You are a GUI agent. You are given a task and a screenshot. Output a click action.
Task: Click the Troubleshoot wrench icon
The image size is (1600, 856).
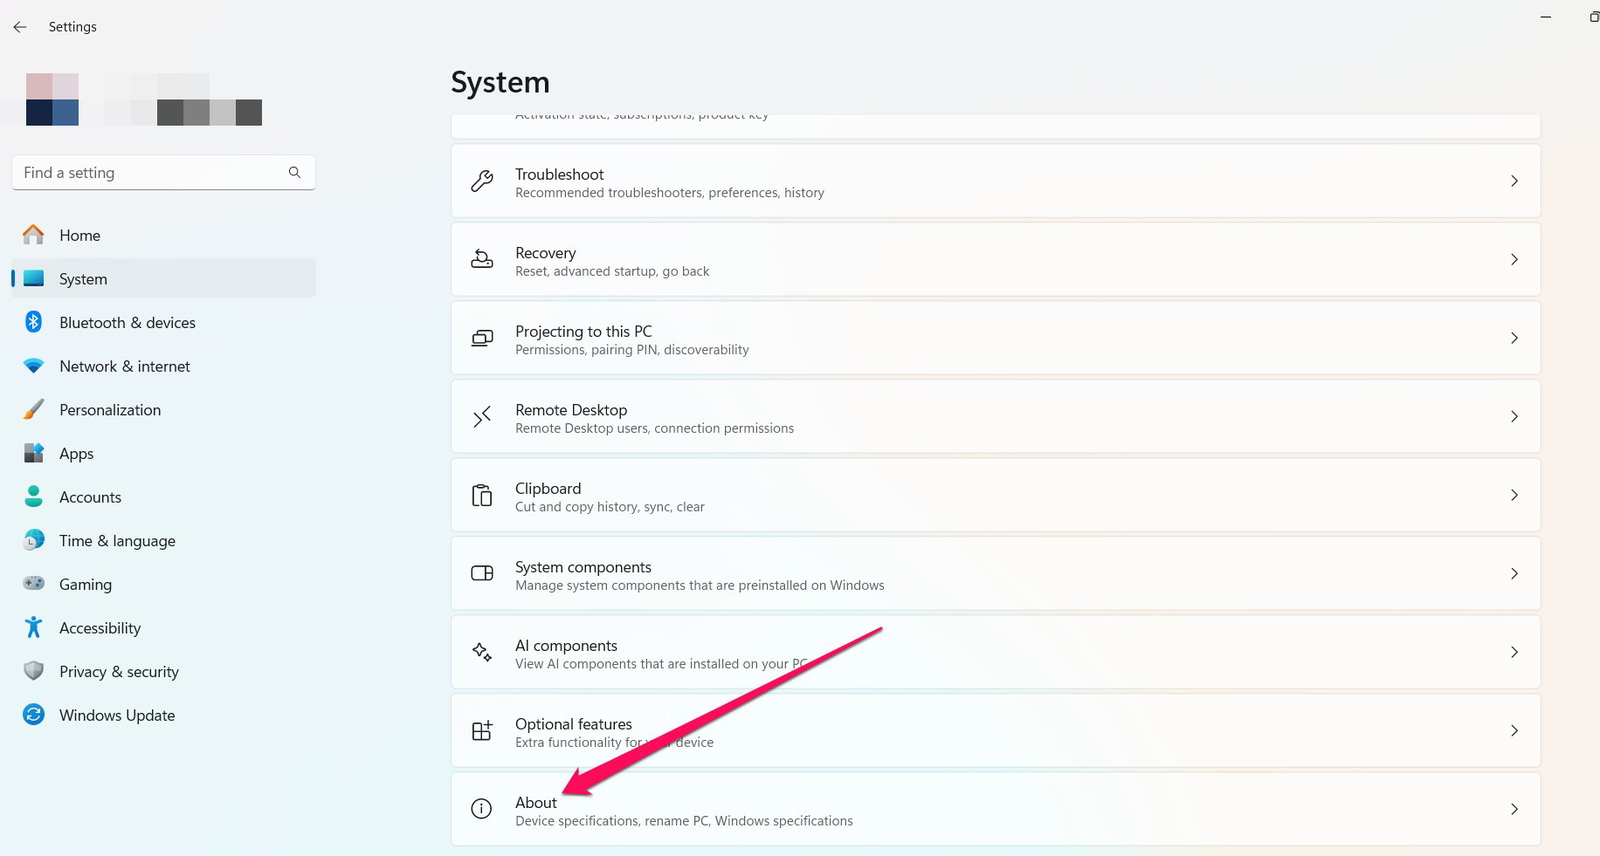[x=482, y=181]
